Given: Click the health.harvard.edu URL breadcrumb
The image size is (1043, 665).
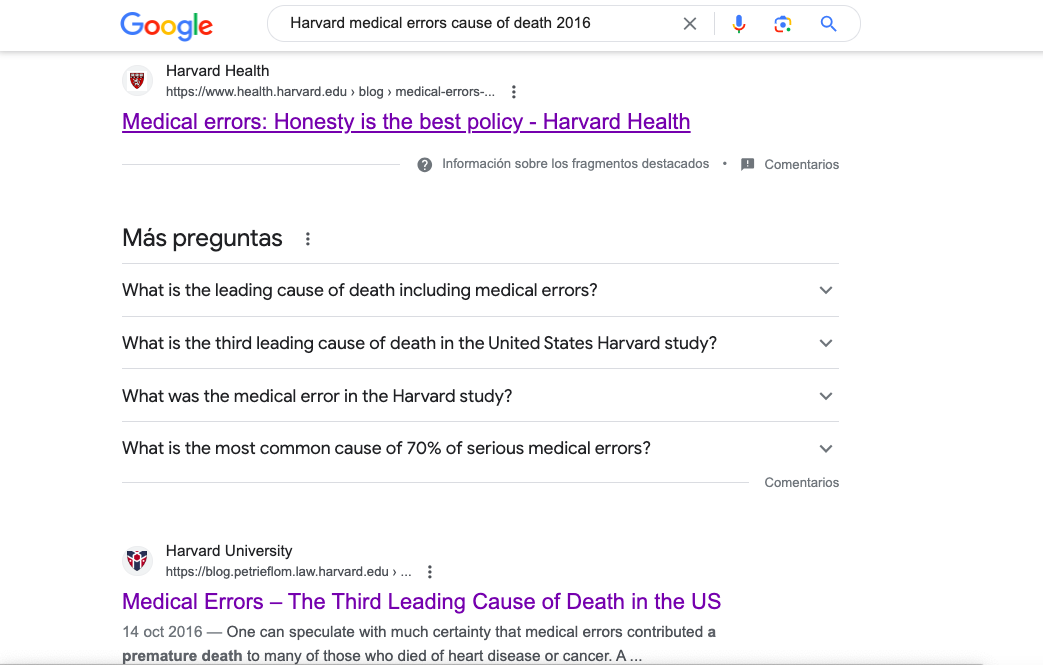Looking at the screenshot, I should point(330,92).
